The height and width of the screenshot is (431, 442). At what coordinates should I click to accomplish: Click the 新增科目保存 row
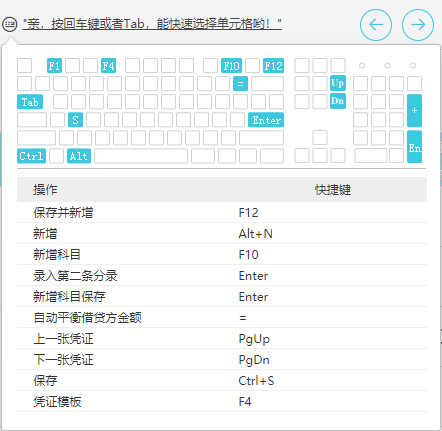point(222,296)
